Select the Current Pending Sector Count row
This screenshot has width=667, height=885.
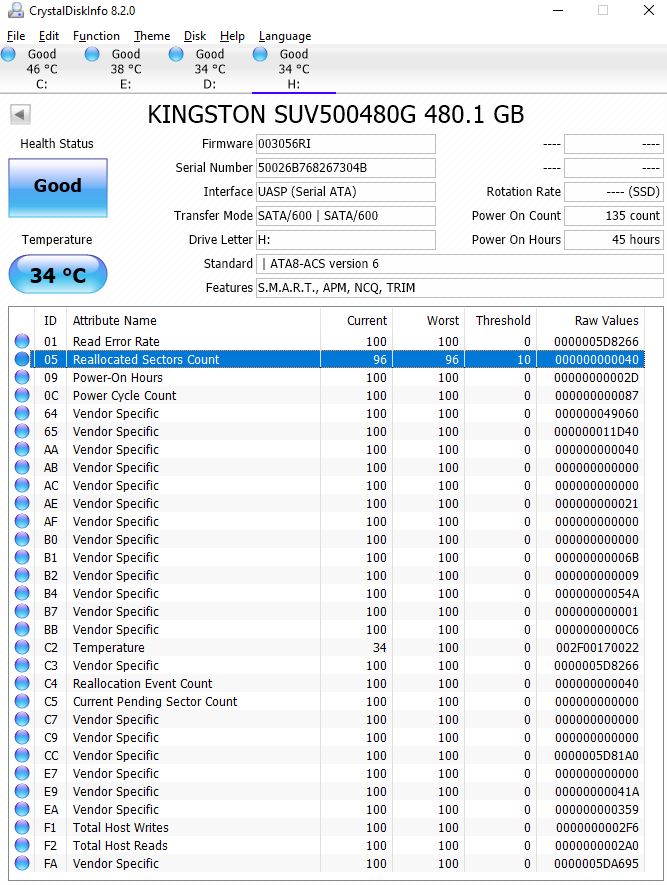tap(155, 702)
